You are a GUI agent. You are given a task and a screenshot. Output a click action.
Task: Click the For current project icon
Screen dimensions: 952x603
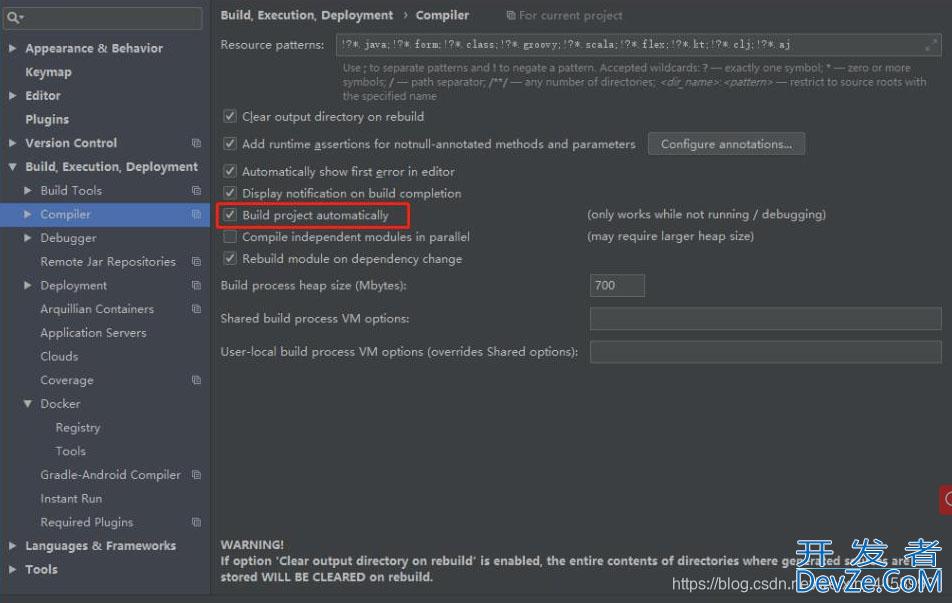[x=511, y=16]
